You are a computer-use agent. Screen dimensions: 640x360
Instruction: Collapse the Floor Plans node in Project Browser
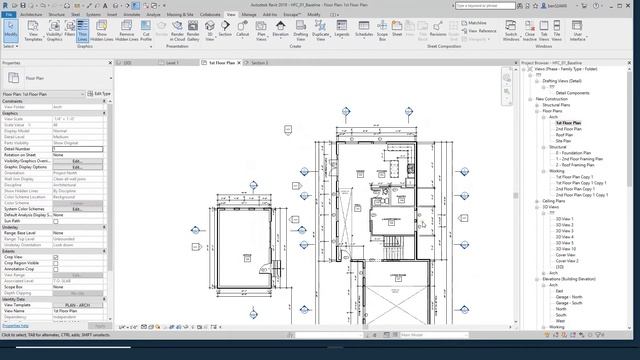(x=537, y=111)
